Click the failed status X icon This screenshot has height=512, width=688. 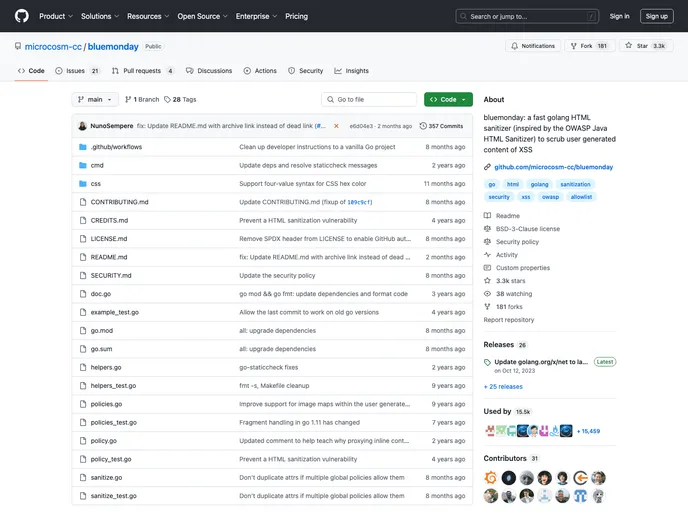click(336, 126)
